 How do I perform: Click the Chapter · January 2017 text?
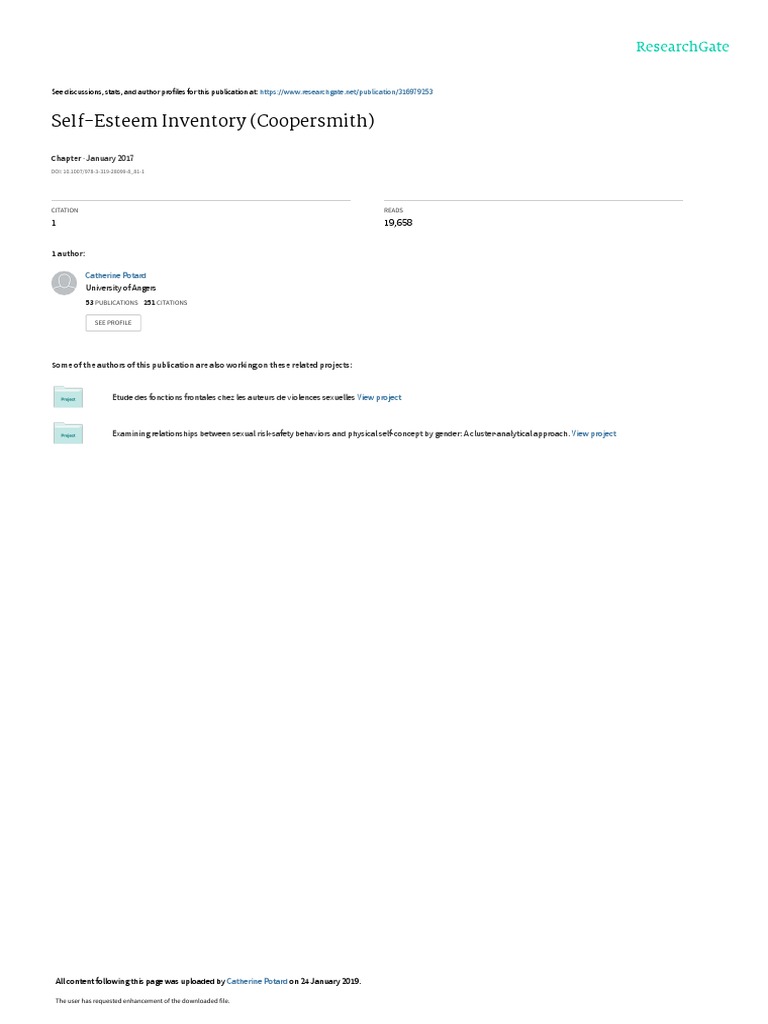tap(93, 158)
